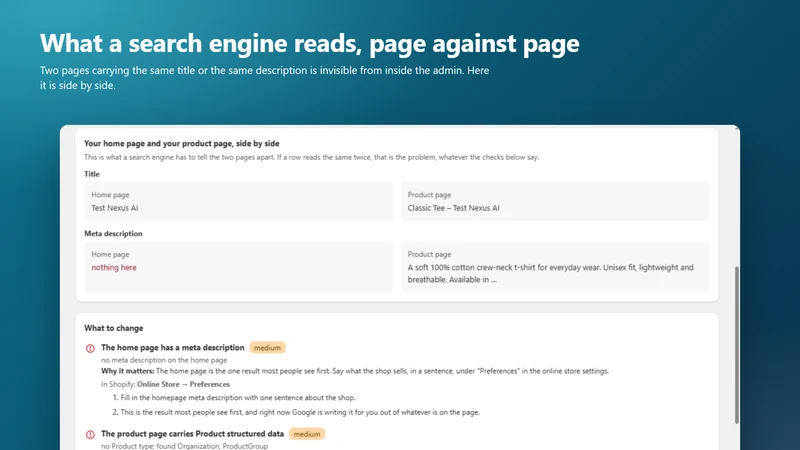This screenshot has height=450, width=800.
Task: Click the banner headline 'What a search engine reads'
Action: tap(310, 43)
